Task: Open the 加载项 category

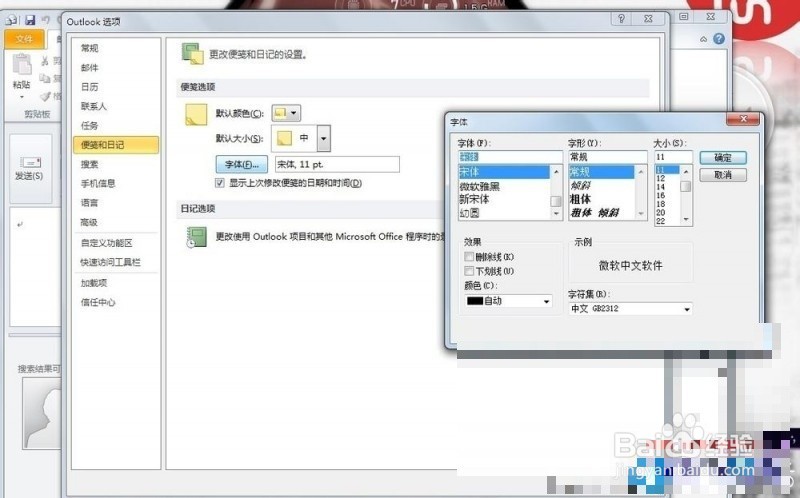Action: [x=94, y=283]
